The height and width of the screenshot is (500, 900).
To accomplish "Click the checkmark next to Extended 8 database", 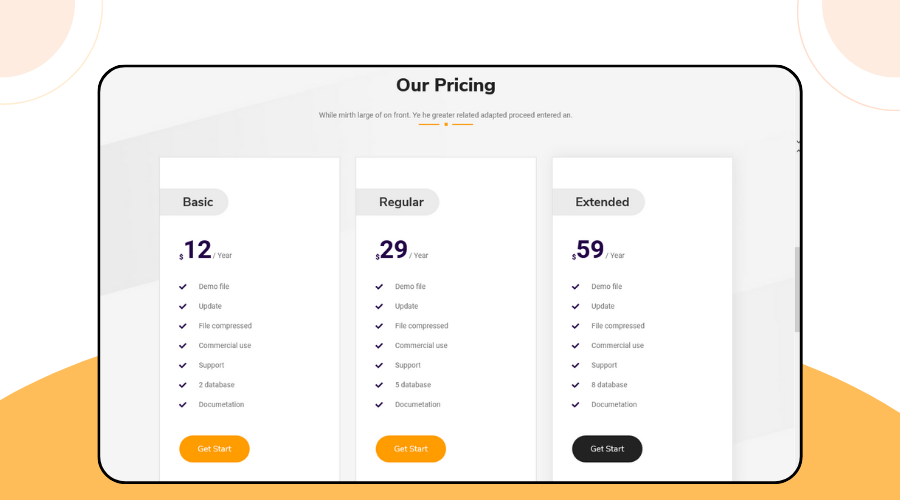I will (576, 385).
